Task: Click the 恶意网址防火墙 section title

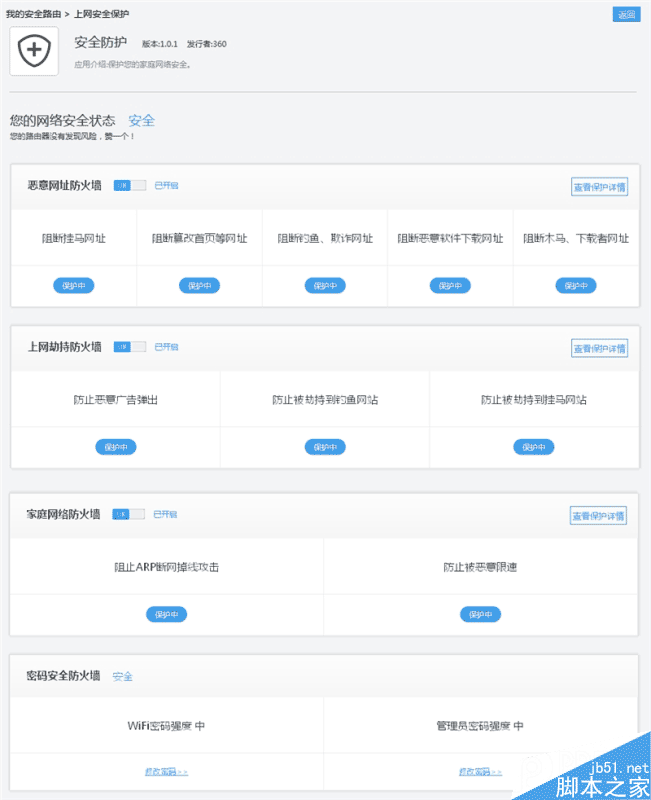Action: coord(64,185)
